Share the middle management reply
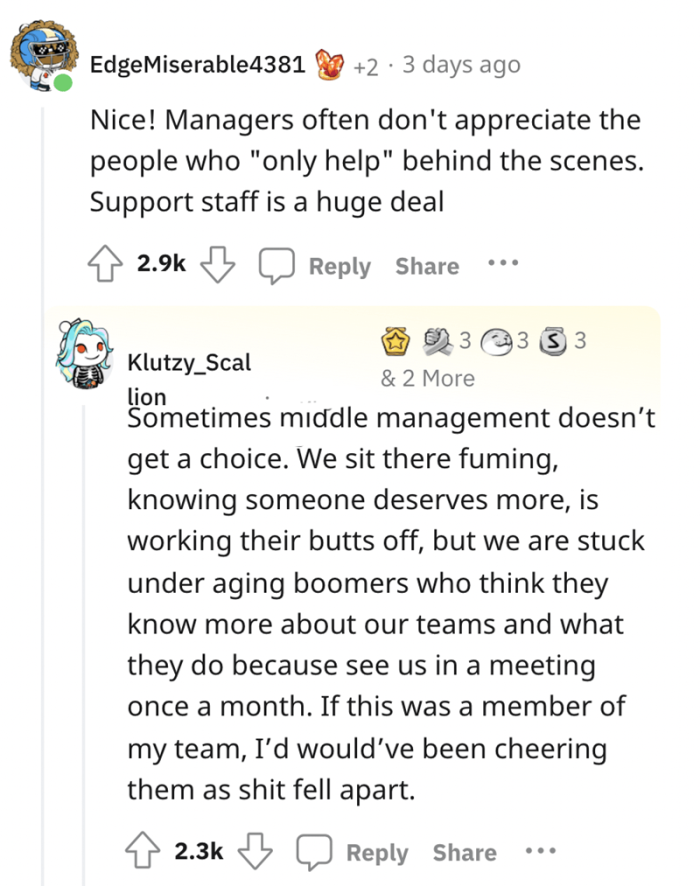700x886 pixels. pos(464,852)
